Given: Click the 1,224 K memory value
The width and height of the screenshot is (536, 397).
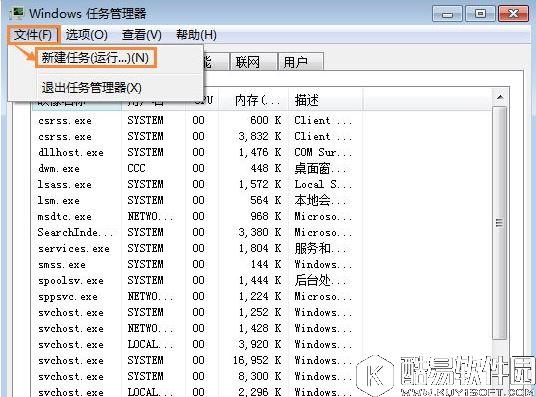Looking at the screenshot, I should click(x=260, y=296).
